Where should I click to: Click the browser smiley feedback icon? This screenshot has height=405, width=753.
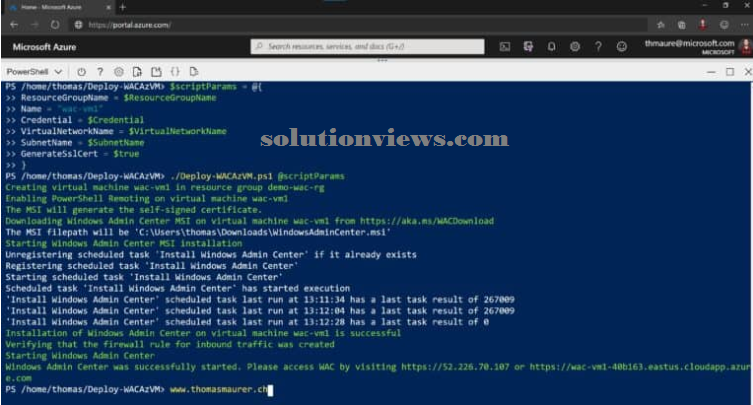pos(724,25)
